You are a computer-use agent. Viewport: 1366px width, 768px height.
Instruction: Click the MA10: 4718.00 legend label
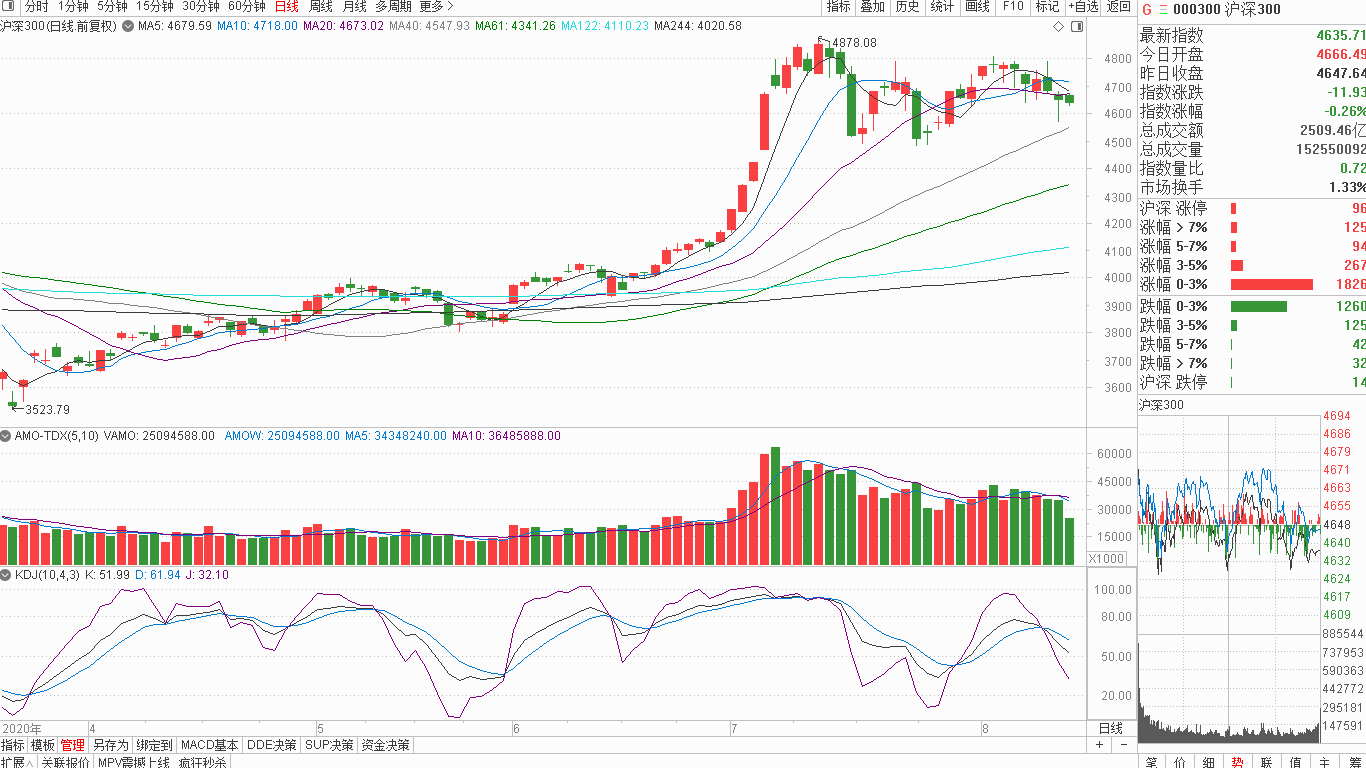click(x=257, y=26)
